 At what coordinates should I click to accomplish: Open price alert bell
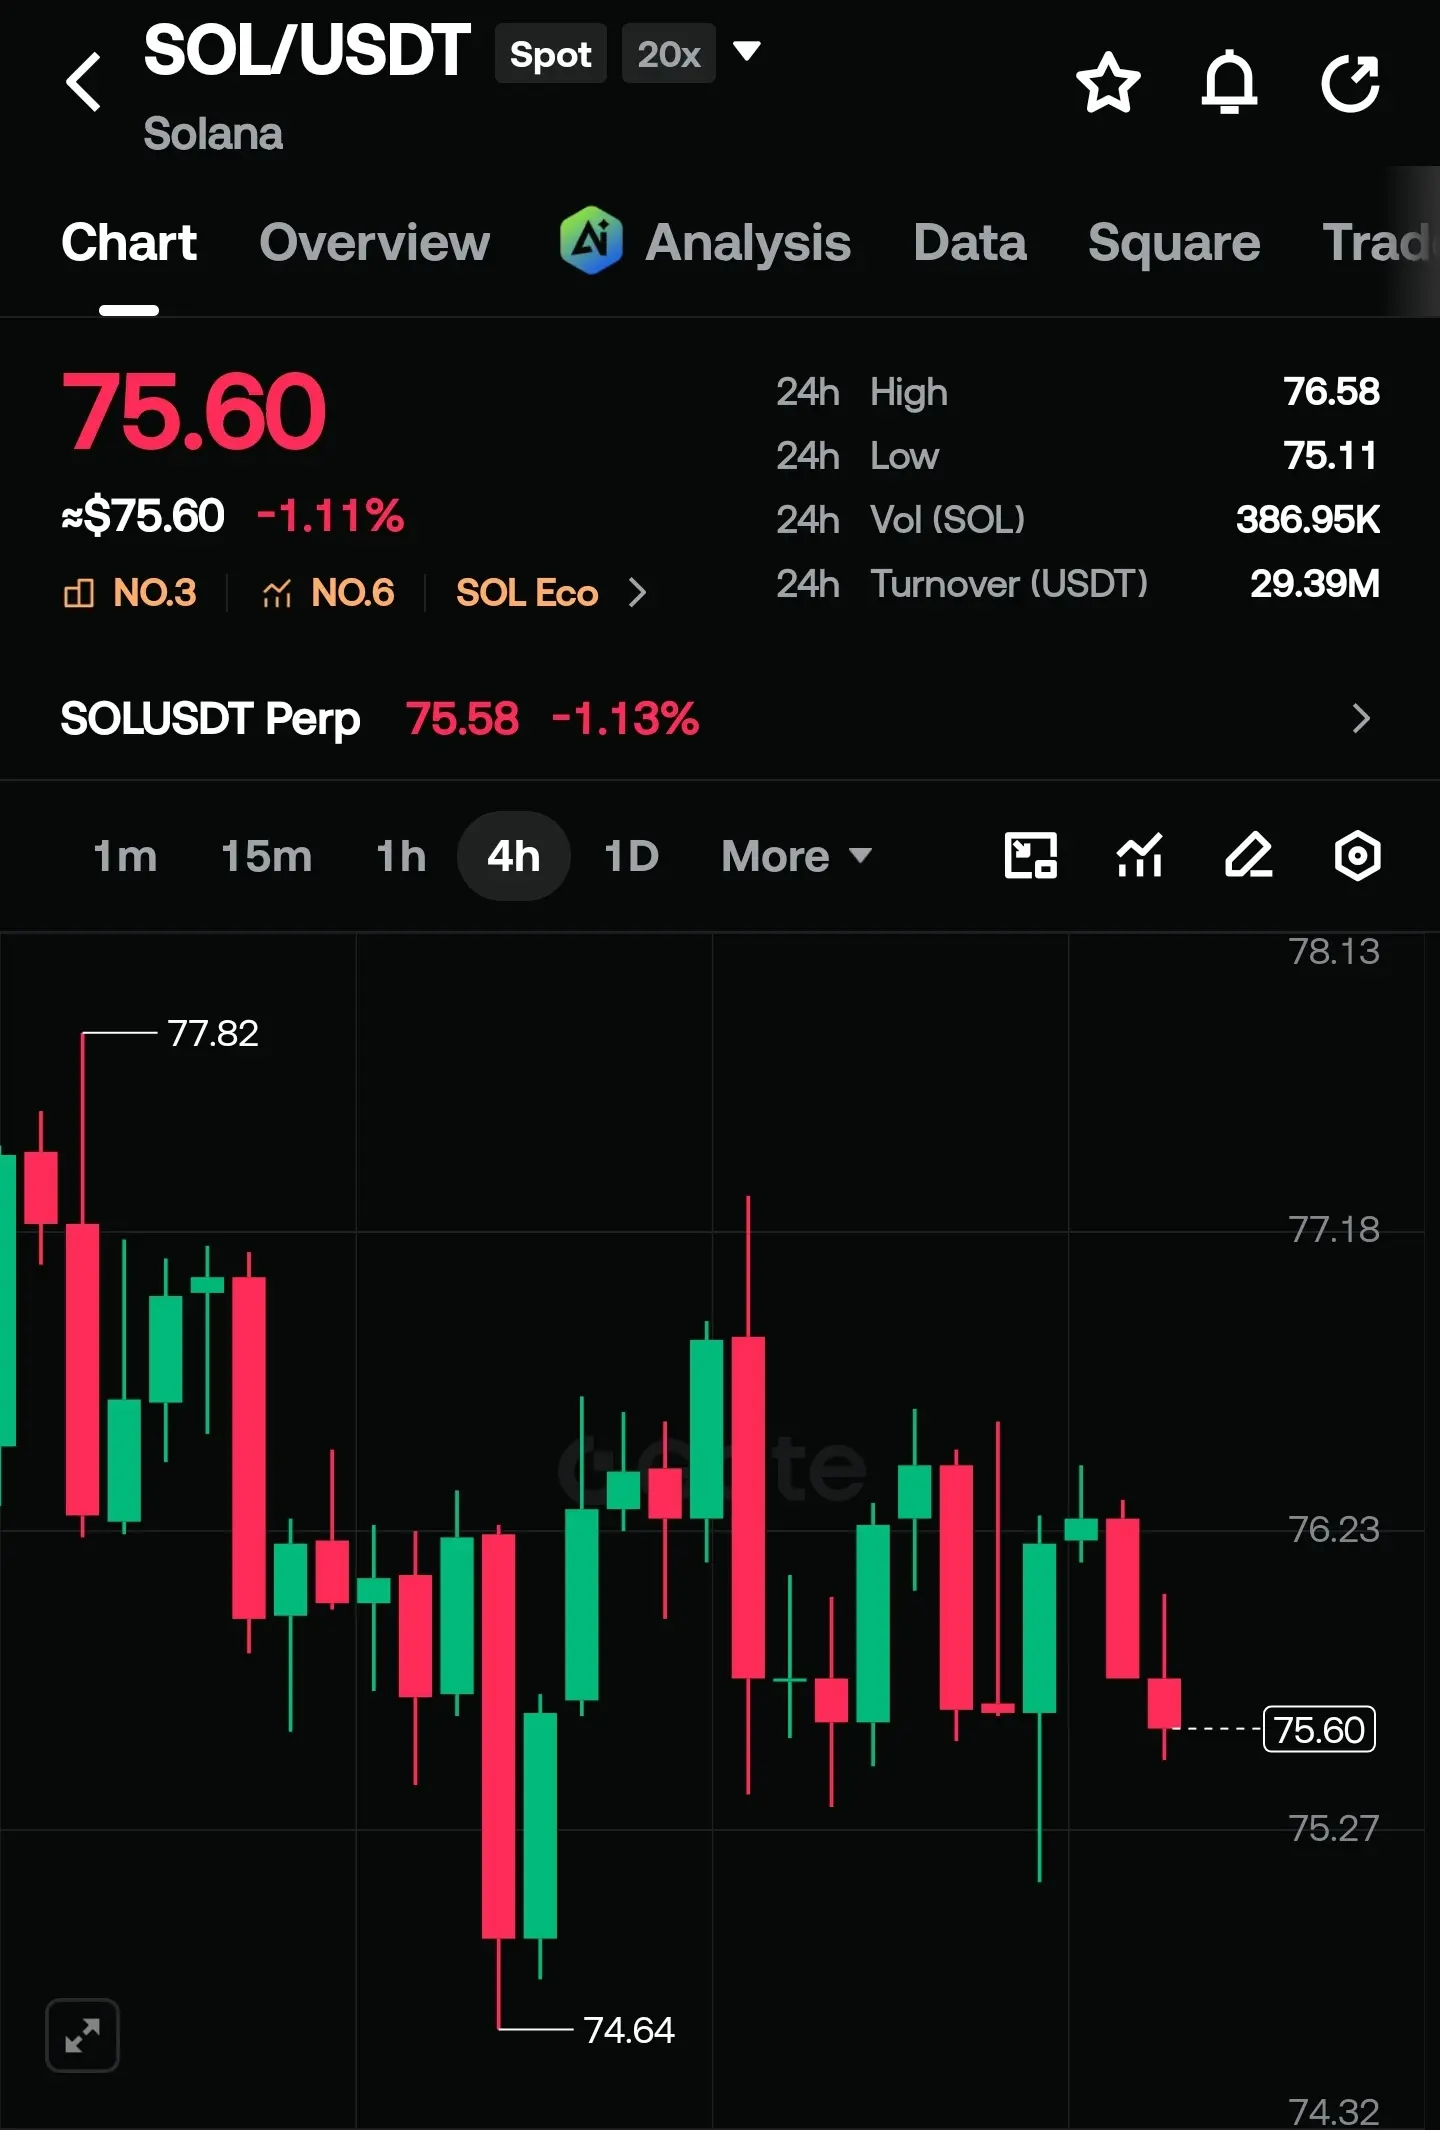pos(1229,82)
